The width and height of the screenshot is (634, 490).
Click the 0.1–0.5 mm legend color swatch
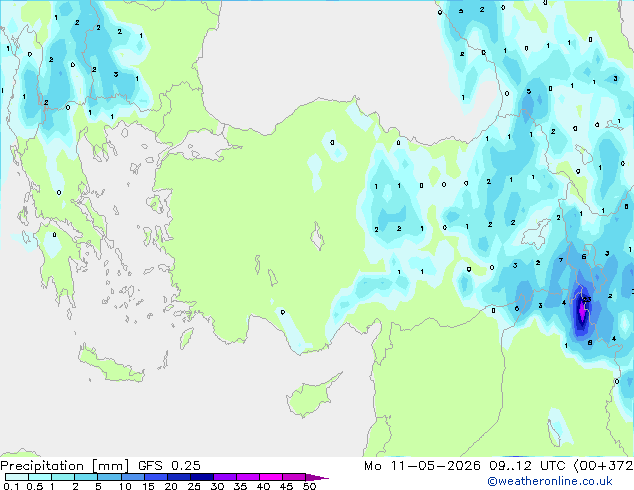17,477
